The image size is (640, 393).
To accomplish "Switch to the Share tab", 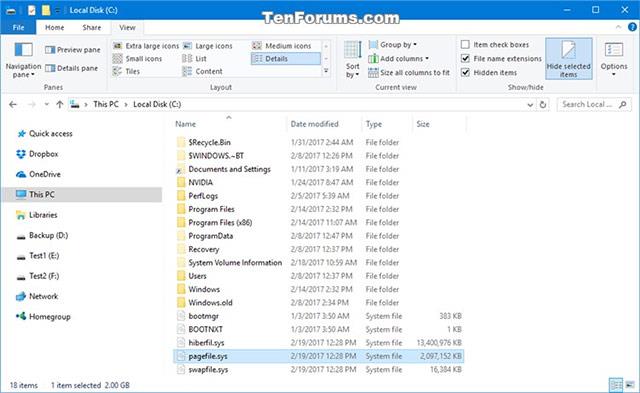I will tap(91, 27).
